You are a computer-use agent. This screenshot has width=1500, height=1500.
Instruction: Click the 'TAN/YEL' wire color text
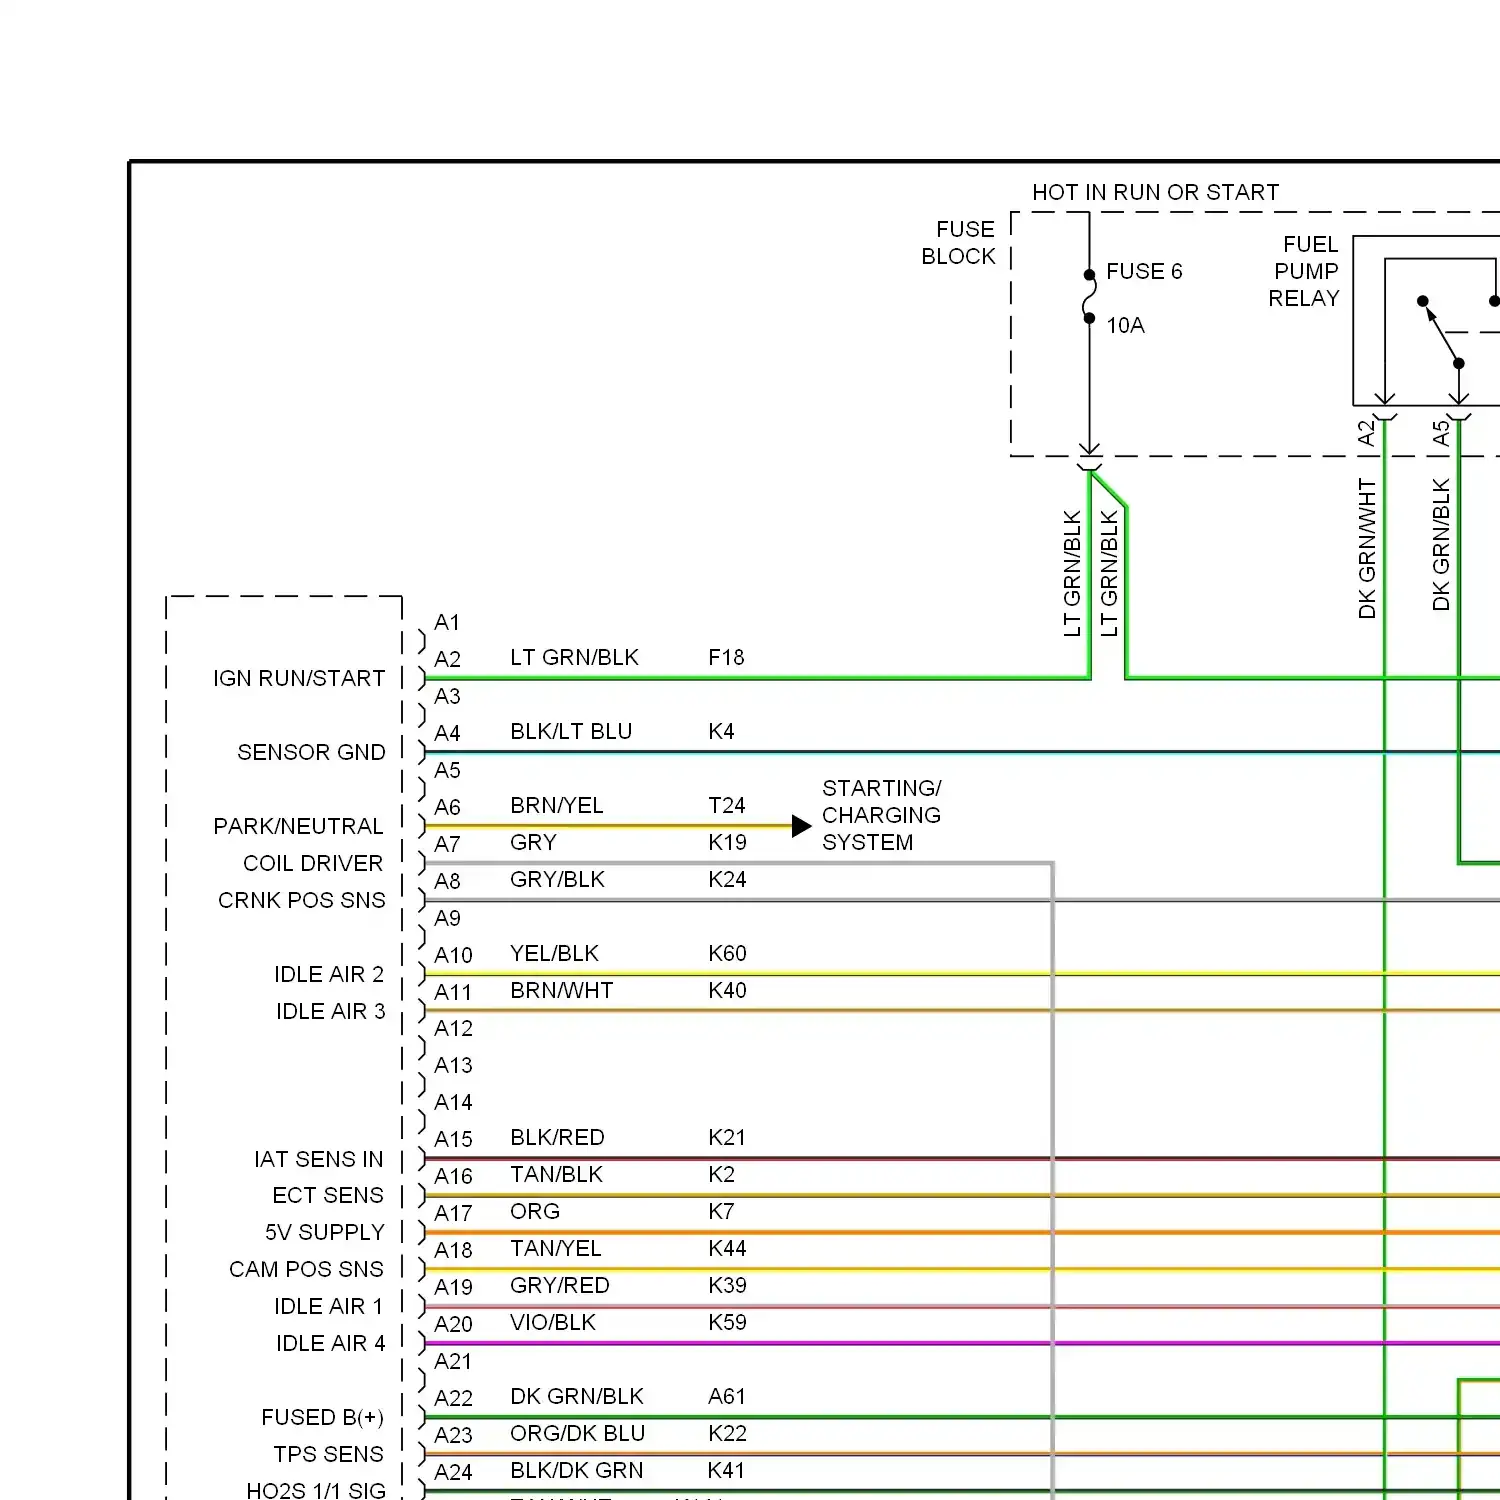point(555,1248)
